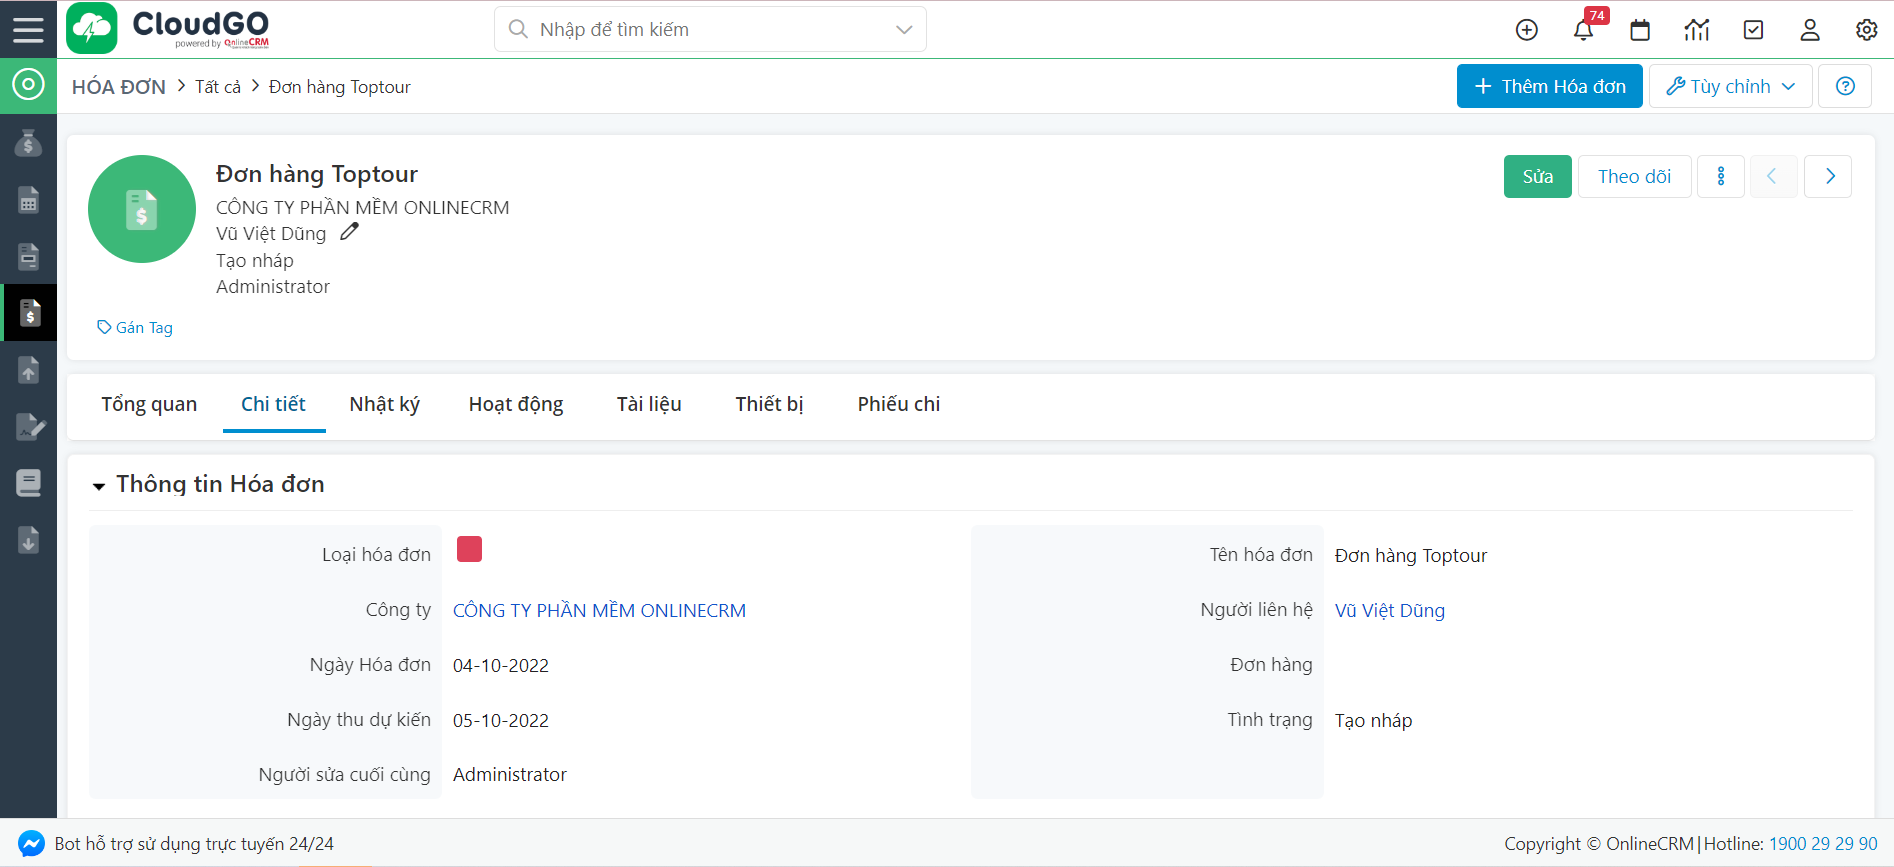Click the pencil icon beside Vũ Việt Dũng
The width and height of the screenshot is (1894, 867).
click(x=349, y=232)
